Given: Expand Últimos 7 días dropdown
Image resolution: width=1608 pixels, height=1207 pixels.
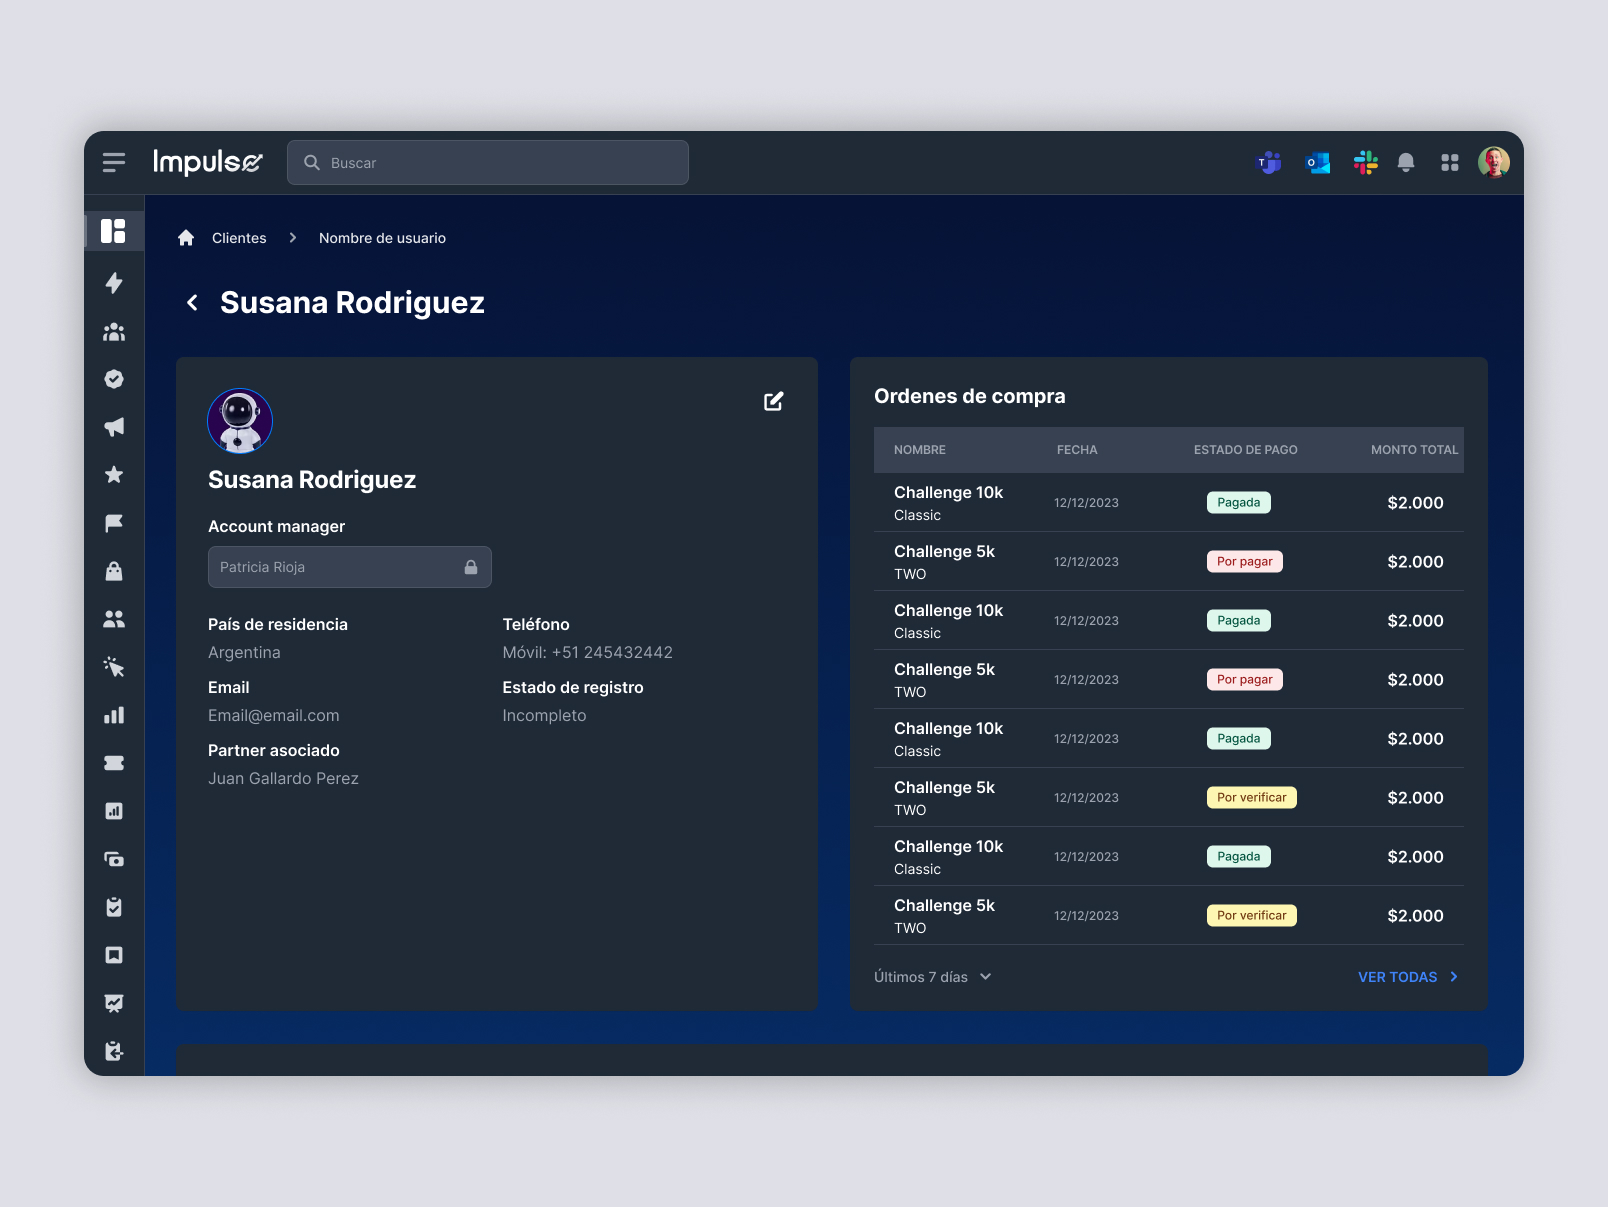Looking at the screenshot, I should pyautogui.click(x=932, y=977).
